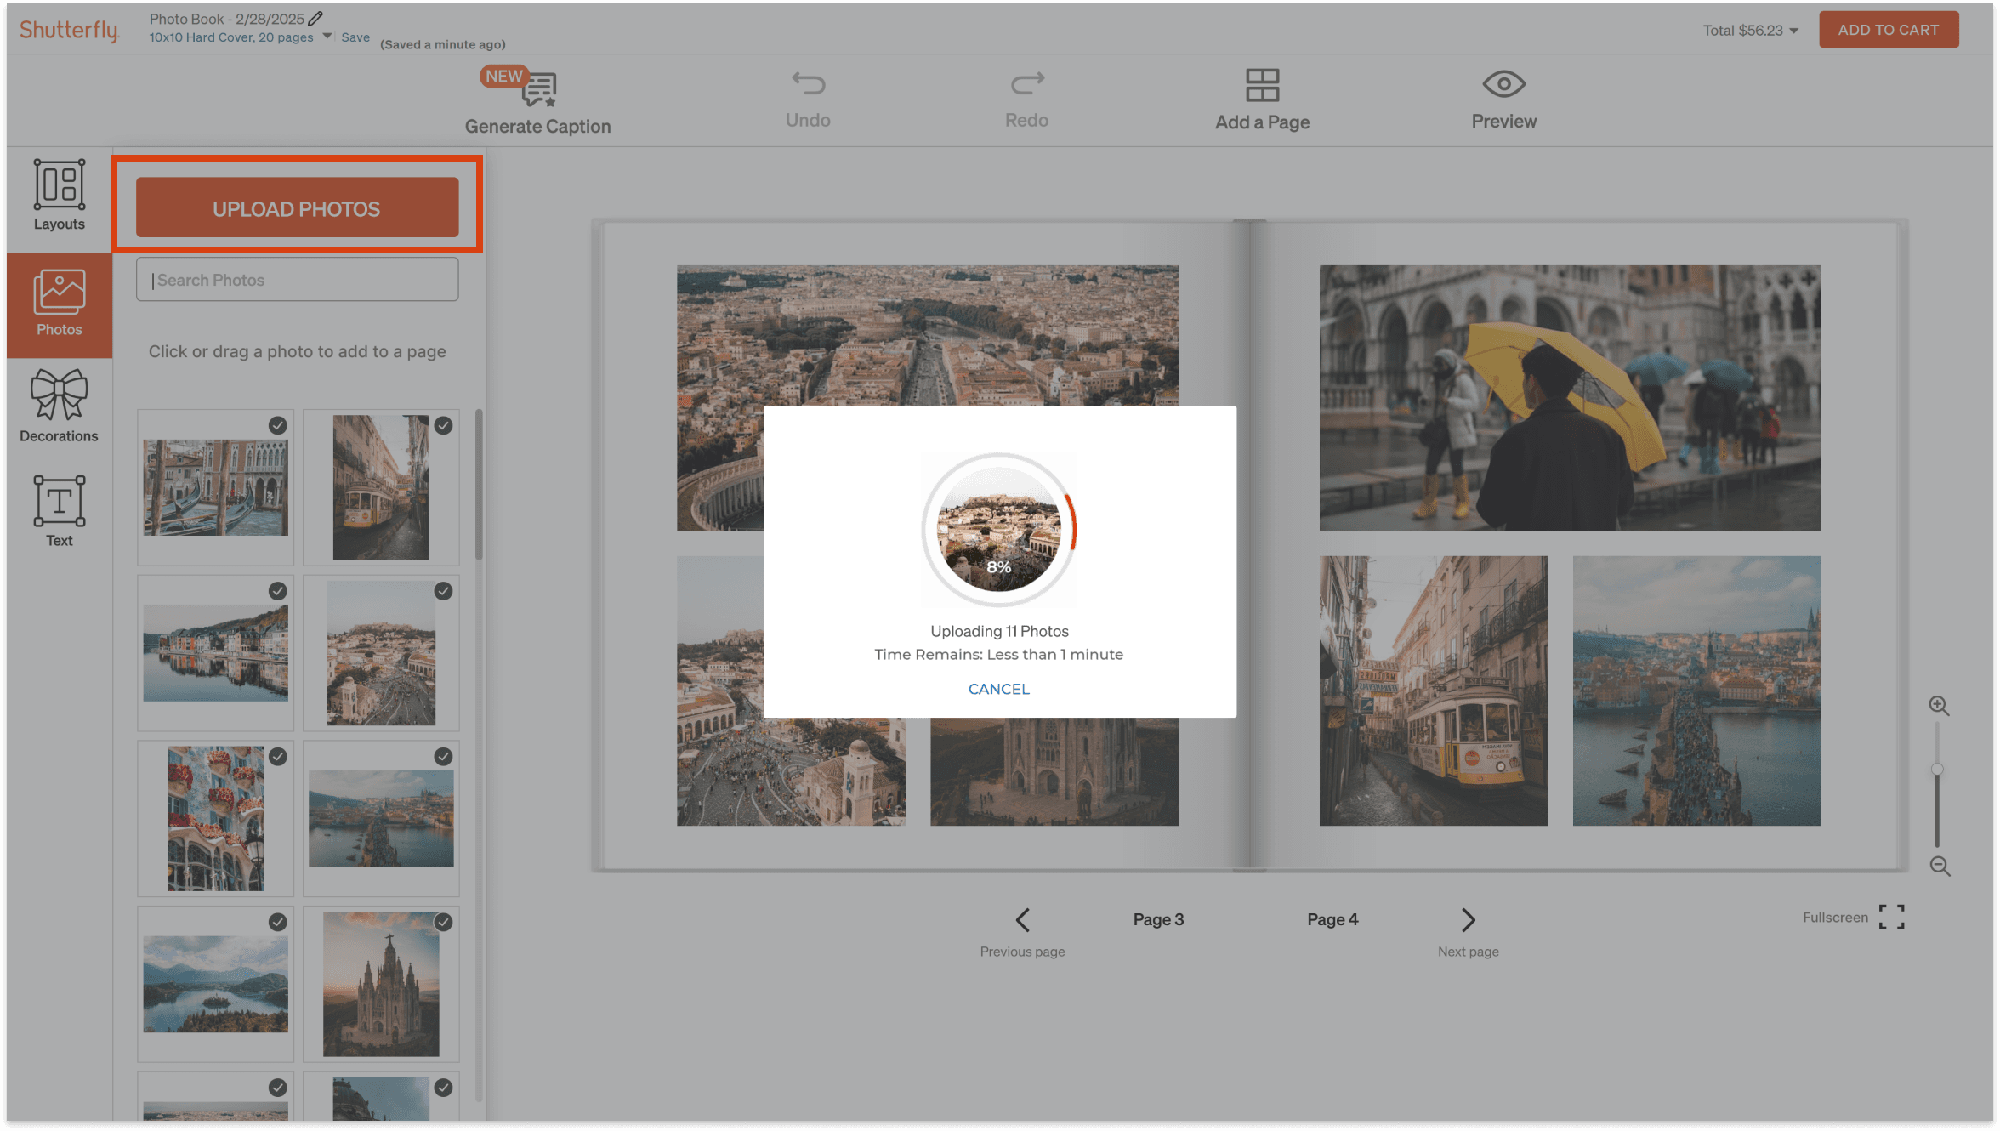Toggle checkmark on Casa Batllo balconies thumbnail
This screenshot has width=2000, height=1131.
tap(278, 756)
